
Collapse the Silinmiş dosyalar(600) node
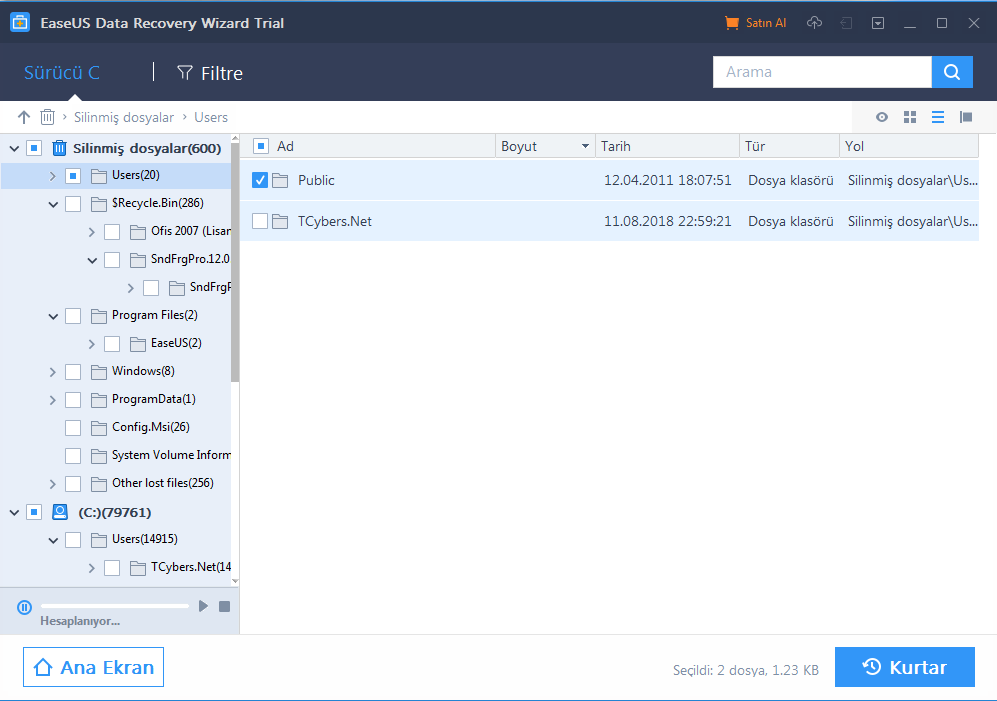[14, 147]
